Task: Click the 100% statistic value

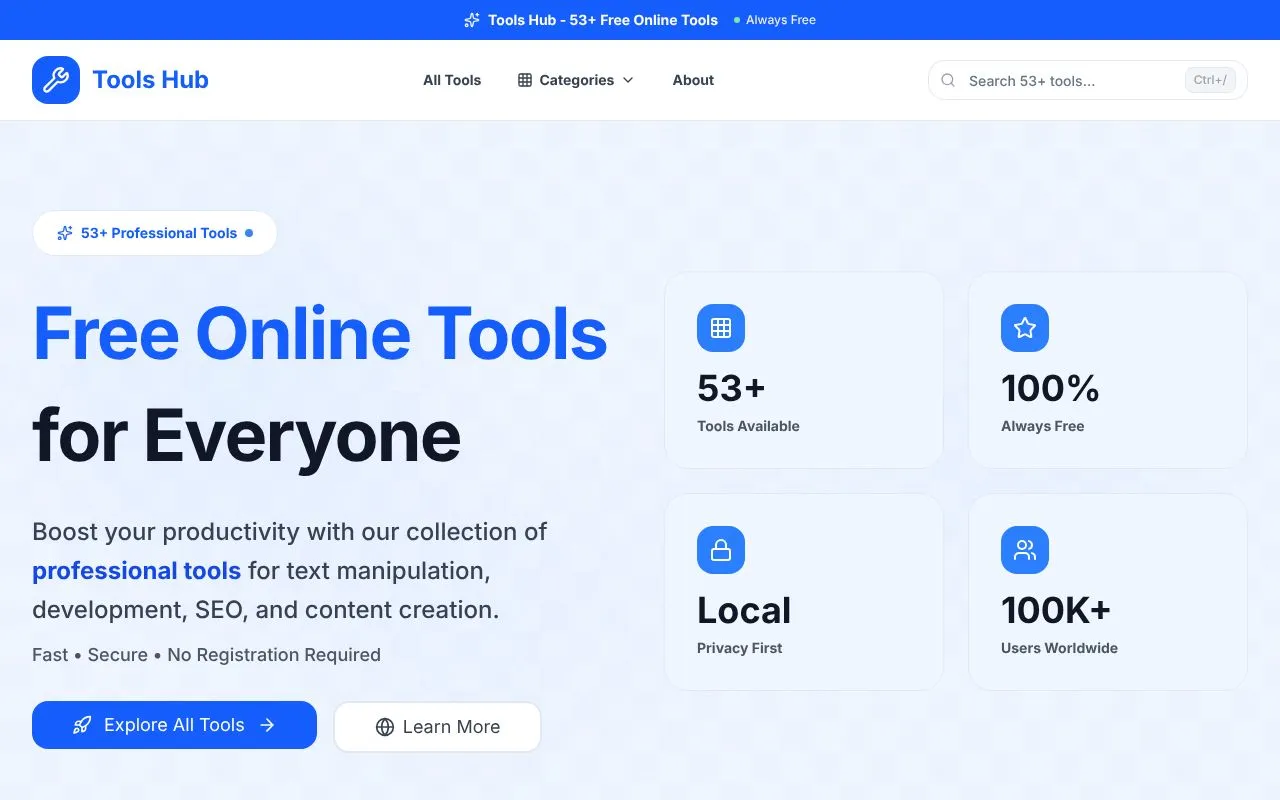Action: [x=1050, y=388]
